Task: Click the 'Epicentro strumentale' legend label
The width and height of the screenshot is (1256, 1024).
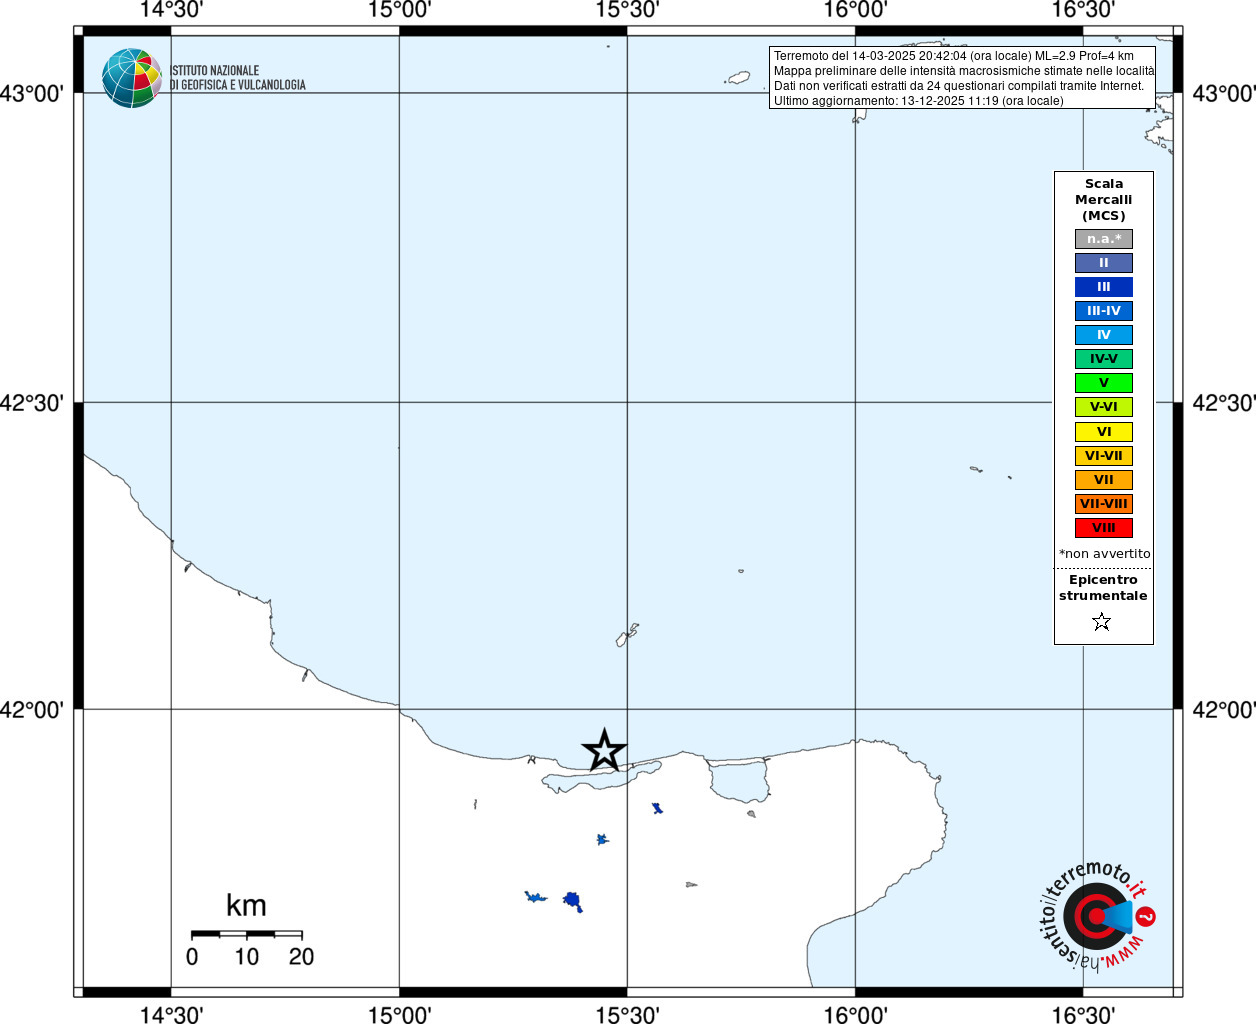Action: pos(1103,588)
